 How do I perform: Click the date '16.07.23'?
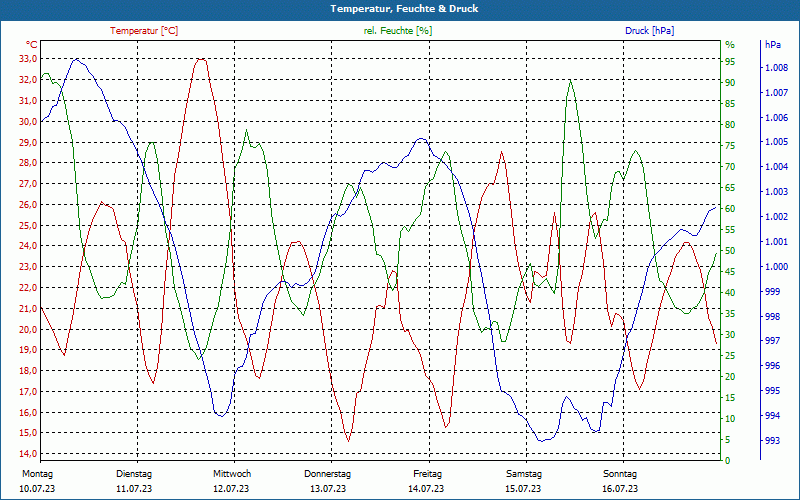[x=620, y=489]
